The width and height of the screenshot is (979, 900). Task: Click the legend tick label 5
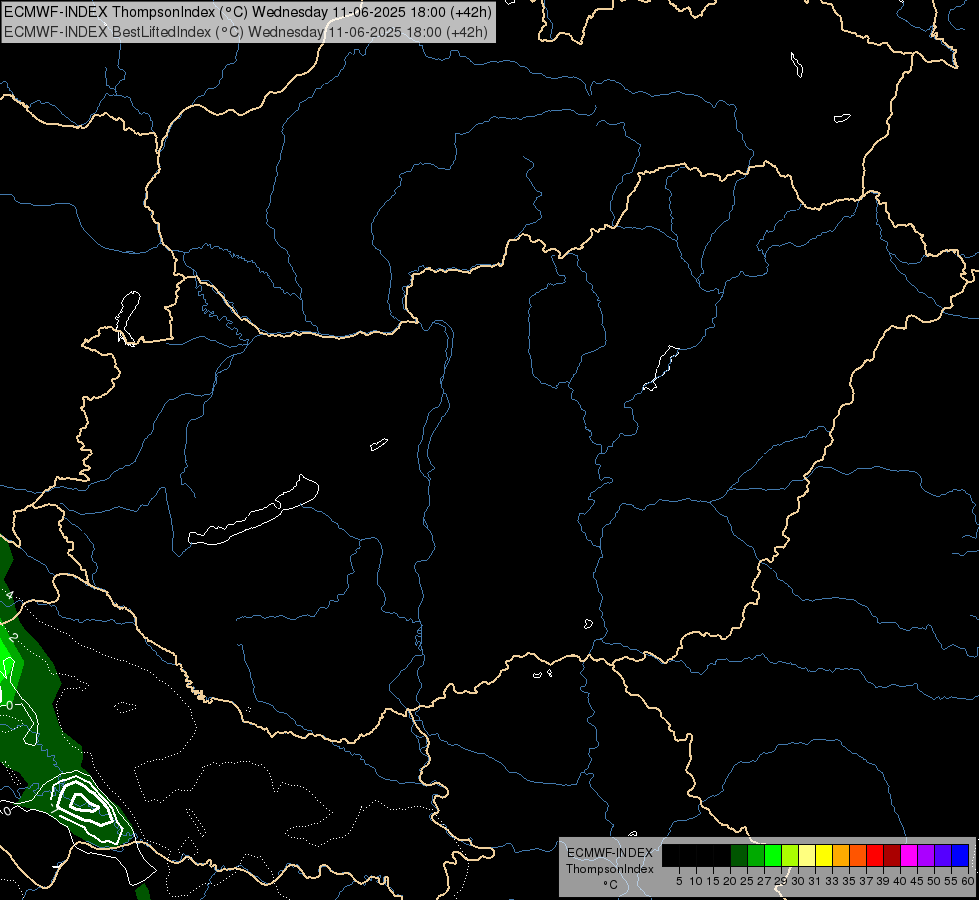point(679,881)
